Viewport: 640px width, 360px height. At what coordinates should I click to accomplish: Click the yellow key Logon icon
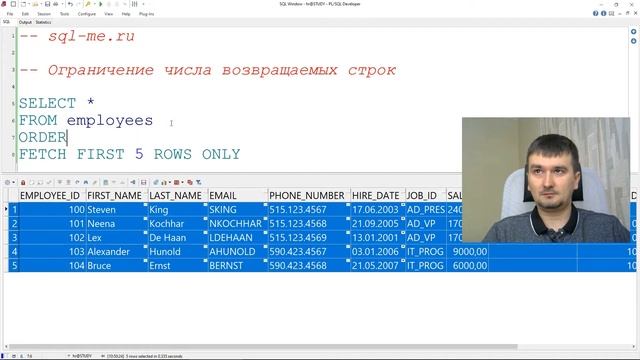click(x=88, y=4)
